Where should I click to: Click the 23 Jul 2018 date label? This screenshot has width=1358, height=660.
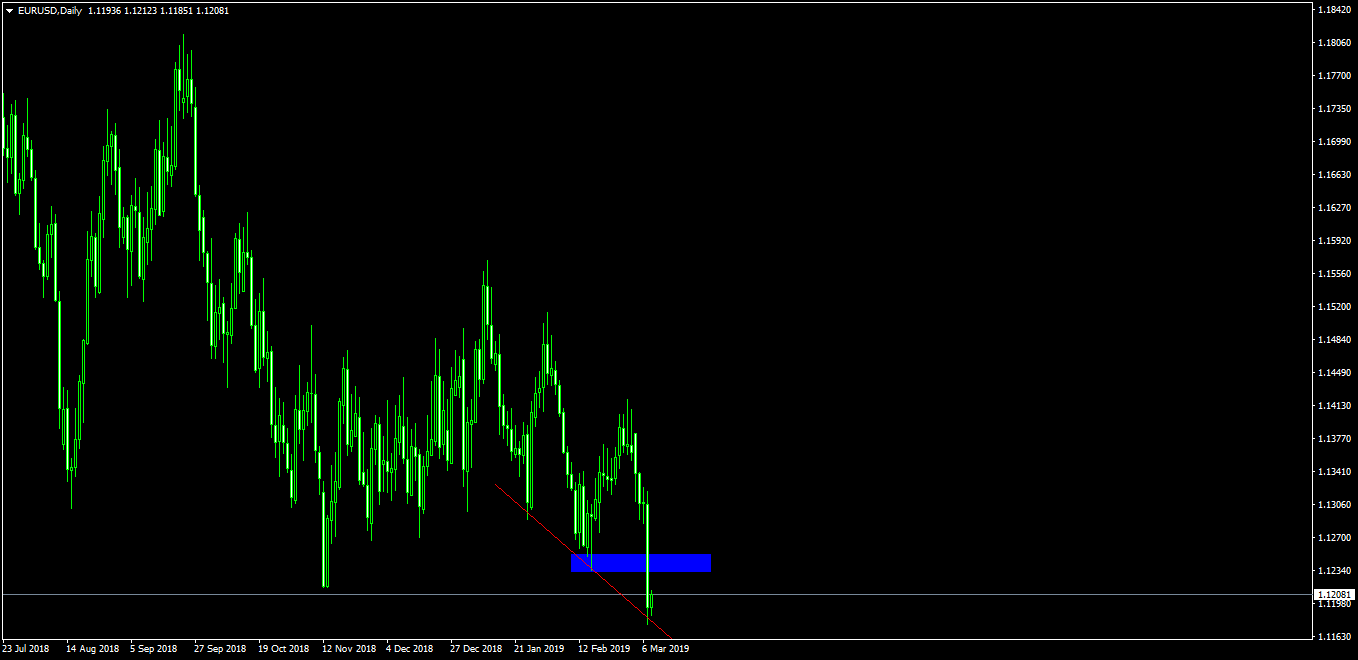[x=26, y=648]
